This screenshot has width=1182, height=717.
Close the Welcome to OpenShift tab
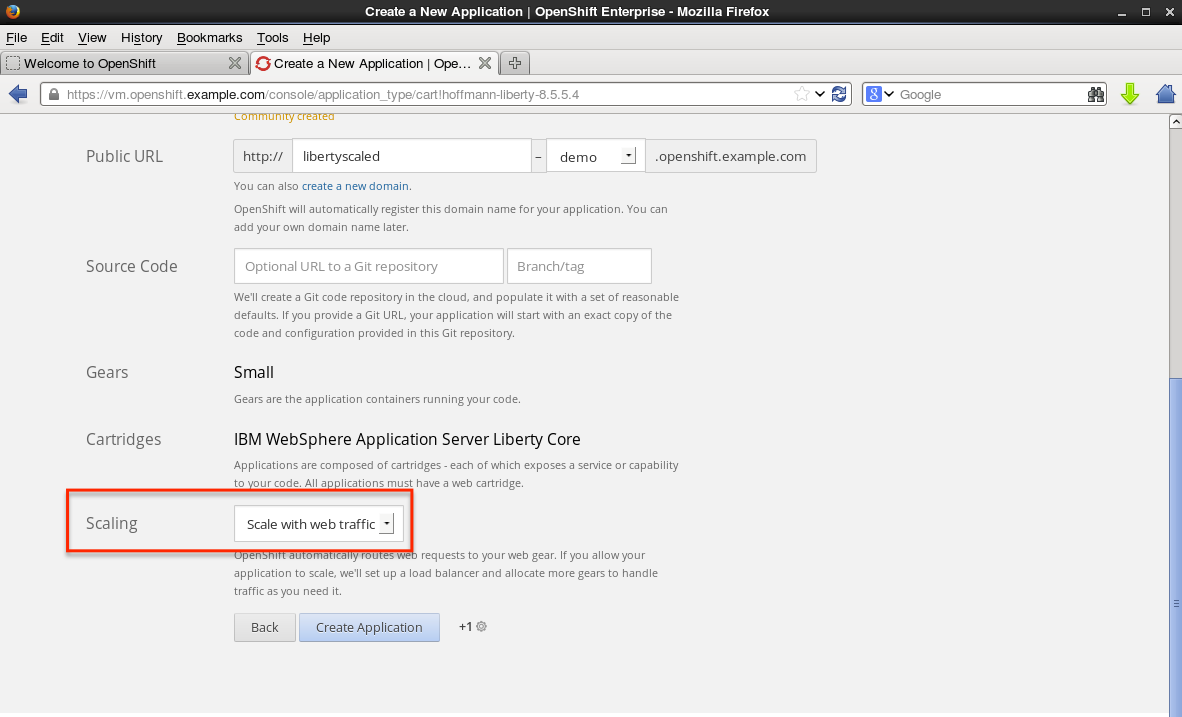235,63
